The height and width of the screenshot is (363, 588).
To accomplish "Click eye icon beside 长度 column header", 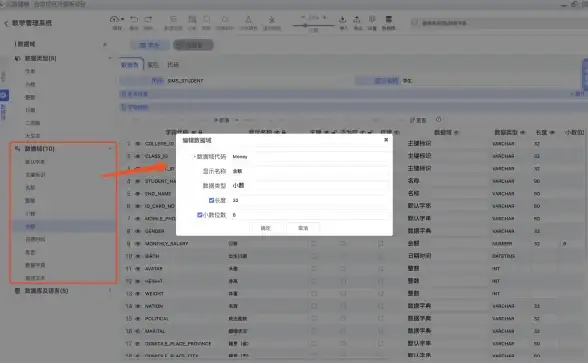I will (x=552, y=132).
